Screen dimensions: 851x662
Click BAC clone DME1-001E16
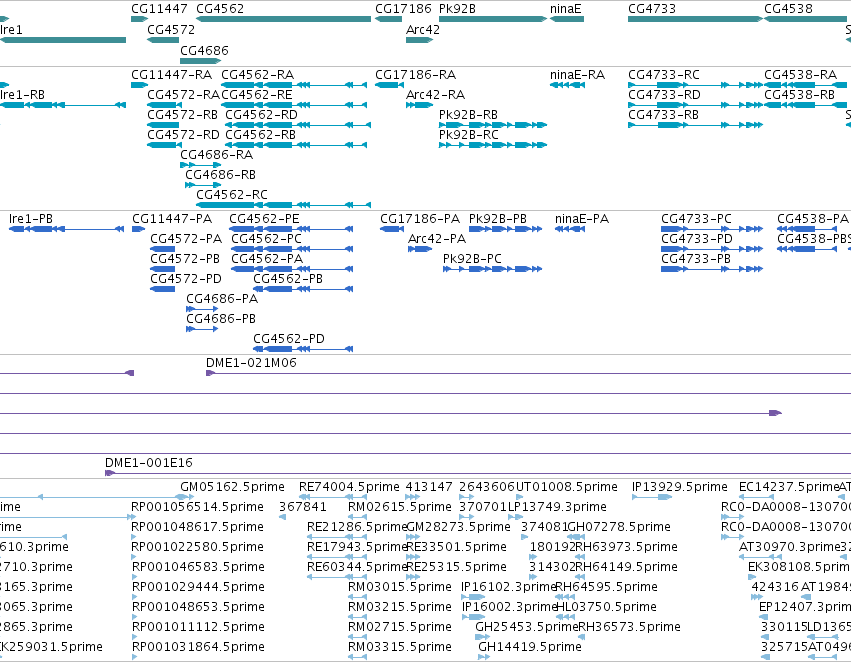(x=149, y=463)
